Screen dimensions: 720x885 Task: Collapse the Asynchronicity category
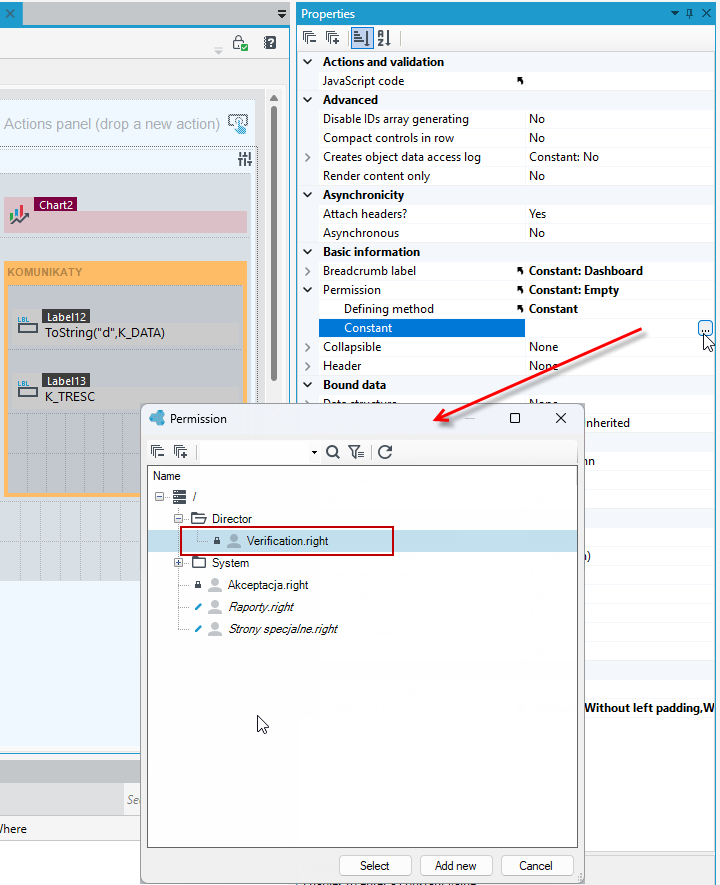coord(308,195)
